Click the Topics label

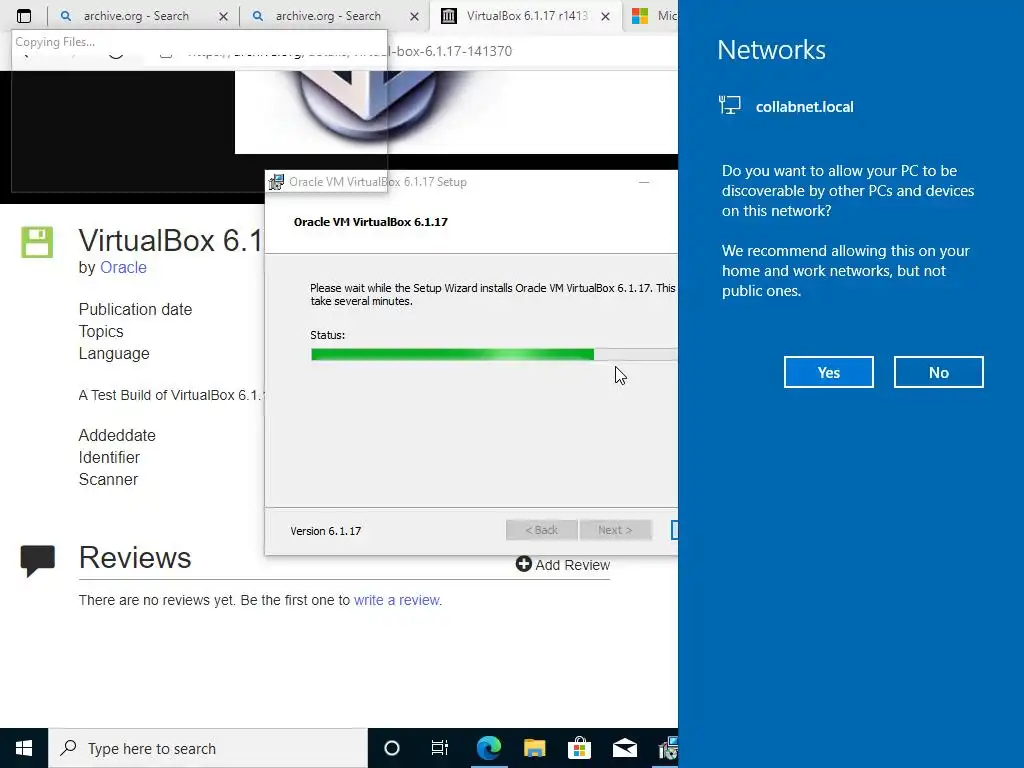click(x=101, y=331)
